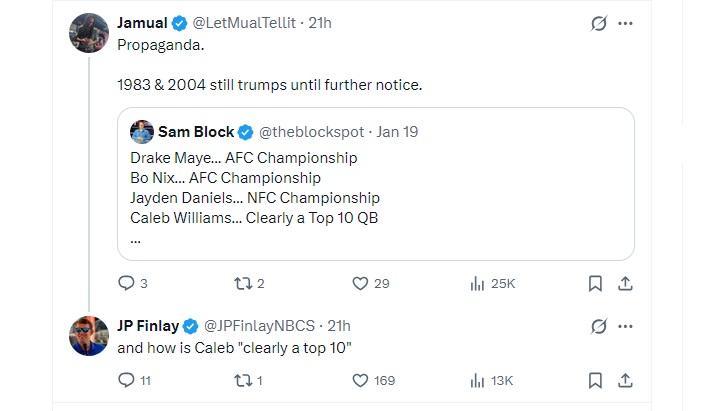713x411 pixels.
Task: View analytics for Jamual's 25K views post
Action: point(478,283)
